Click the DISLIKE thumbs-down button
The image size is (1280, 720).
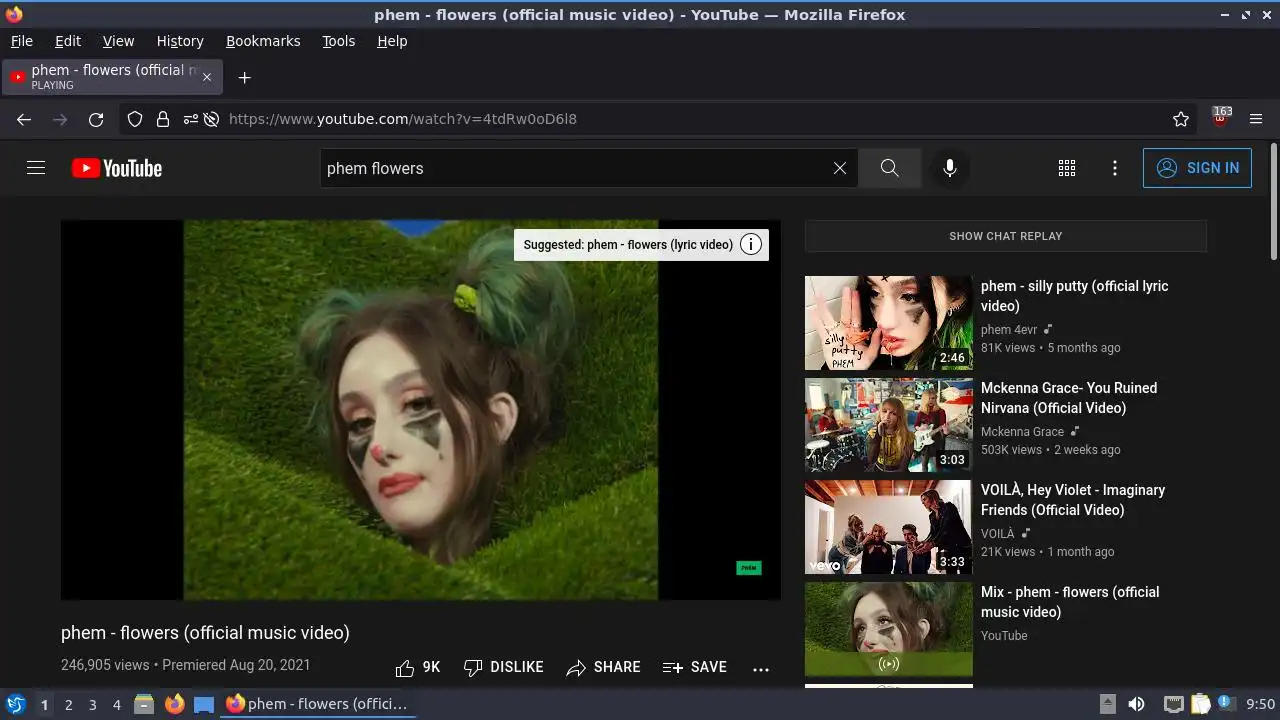tap(504, 667)
